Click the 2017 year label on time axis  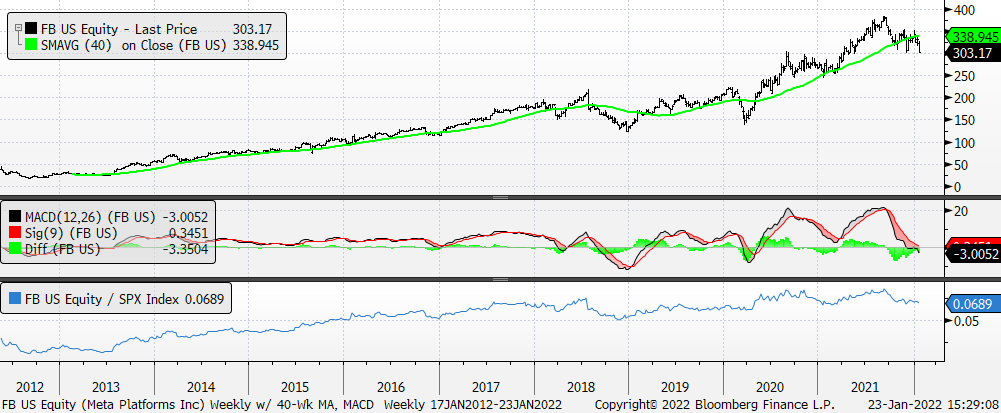(x=486, y=387)
